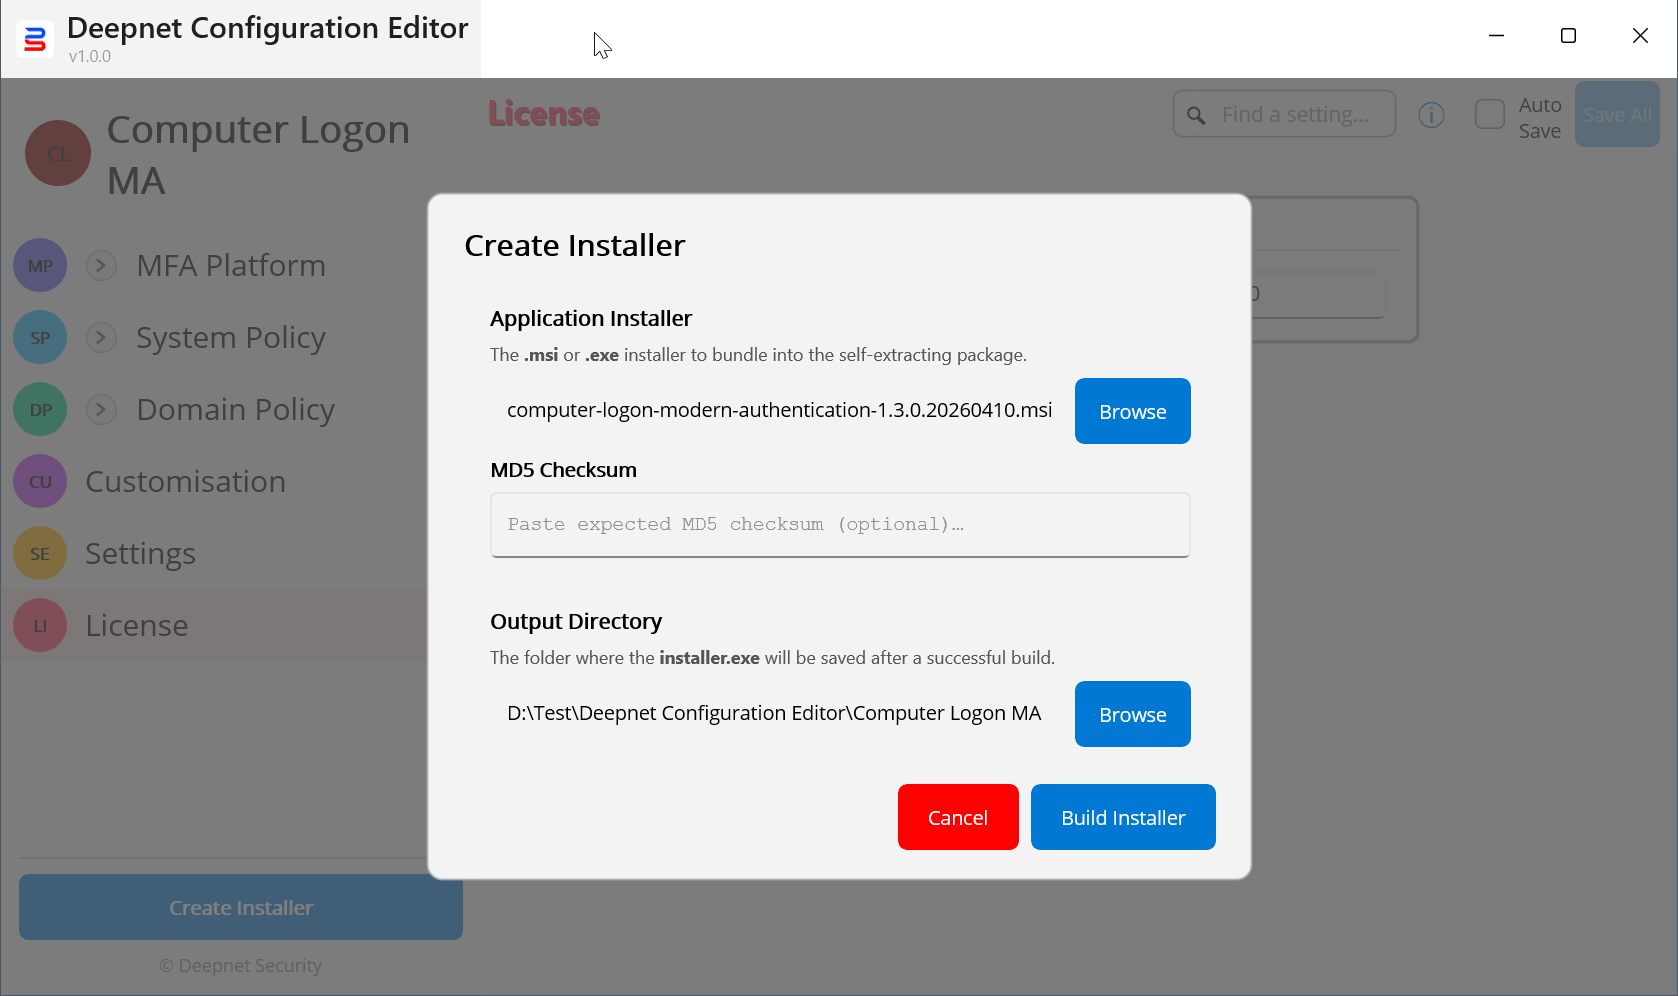Click the MP circle icon for MFA Platform

coord(40,266)
